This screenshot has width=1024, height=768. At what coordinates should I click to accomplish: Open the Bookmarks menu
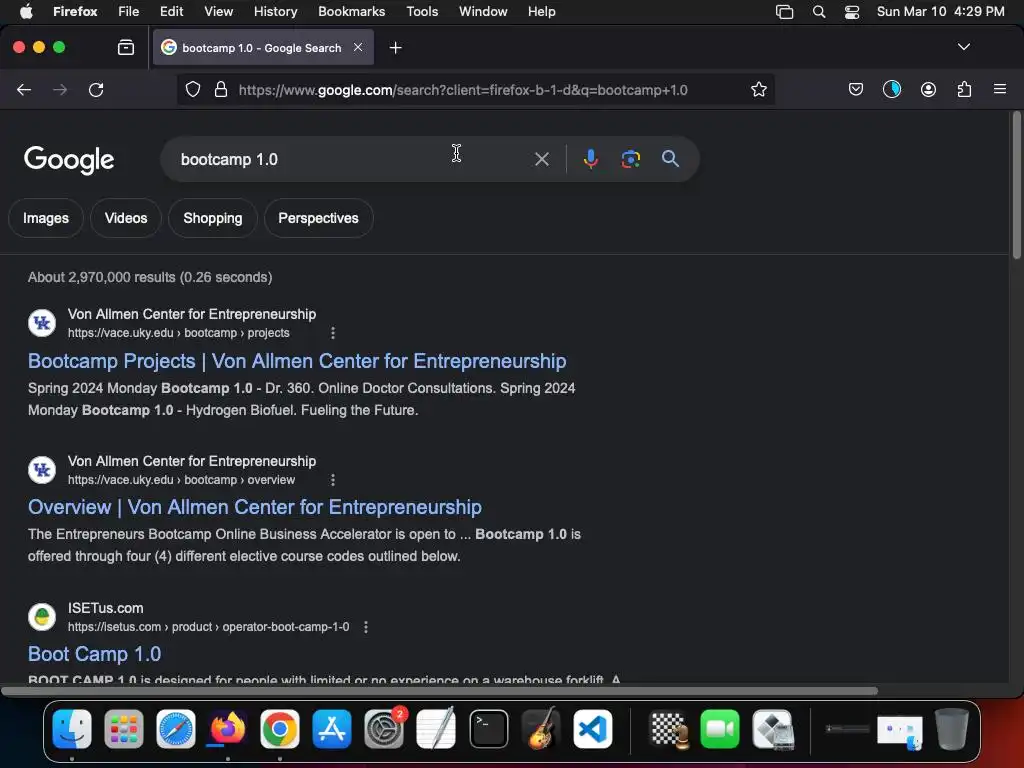pyautogui.click(x=351, y=11)
